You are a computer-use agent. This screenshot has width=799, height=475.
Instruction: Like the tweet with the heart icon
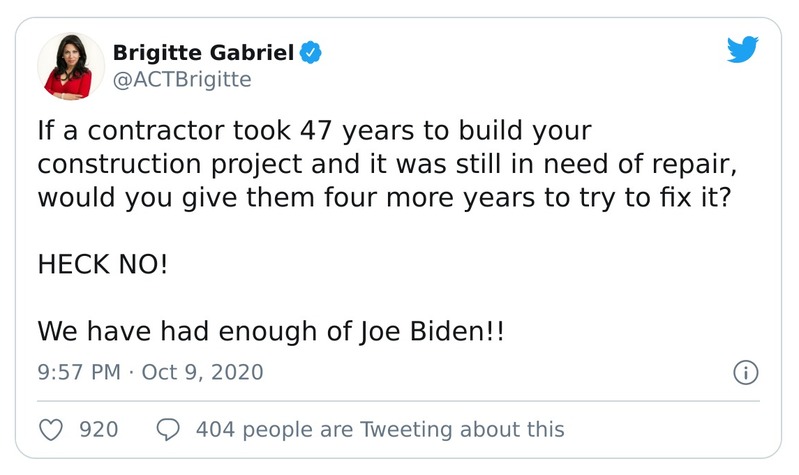point(50,430)
